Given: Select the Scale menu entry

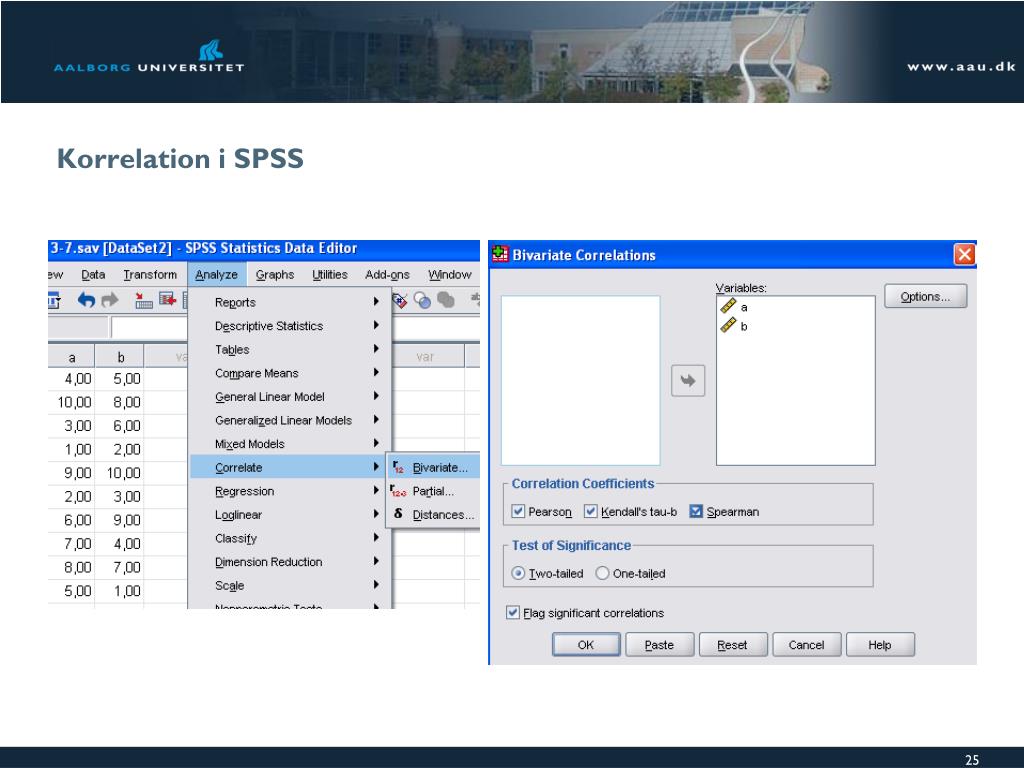Looking at the screenshot, I should (x=288, y=585).
